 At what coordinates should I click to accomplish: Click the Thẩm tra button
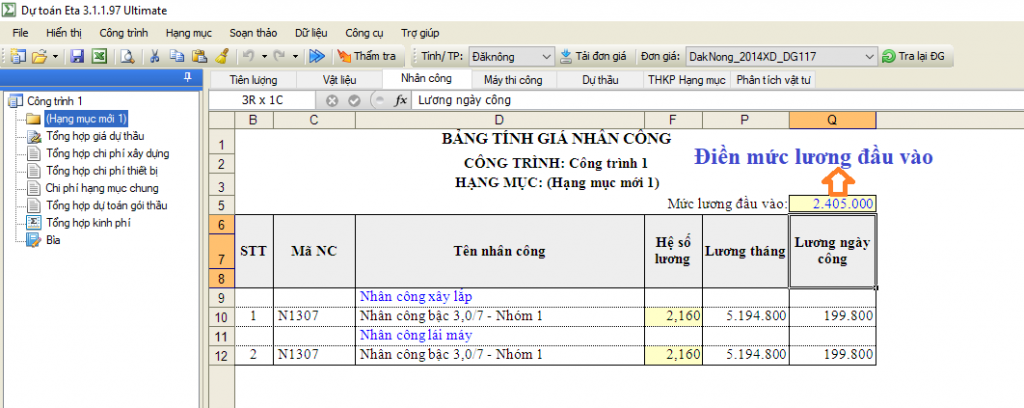pos(366,57)
